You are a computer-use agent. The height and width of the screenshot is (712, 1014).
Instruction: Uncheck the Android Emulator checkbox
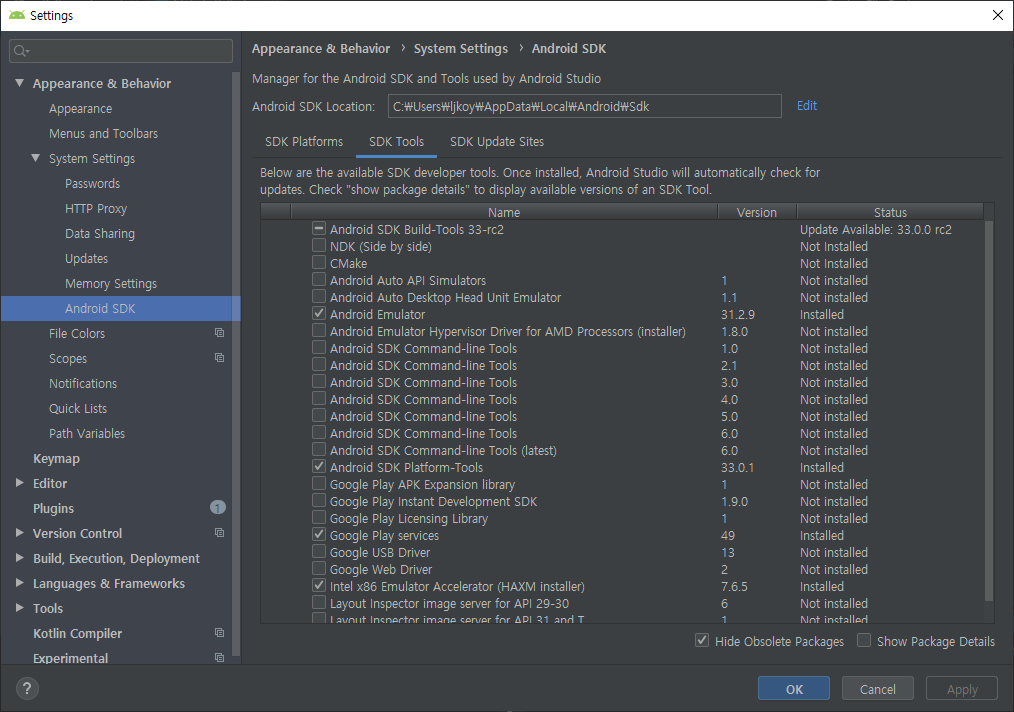[319, 314]
